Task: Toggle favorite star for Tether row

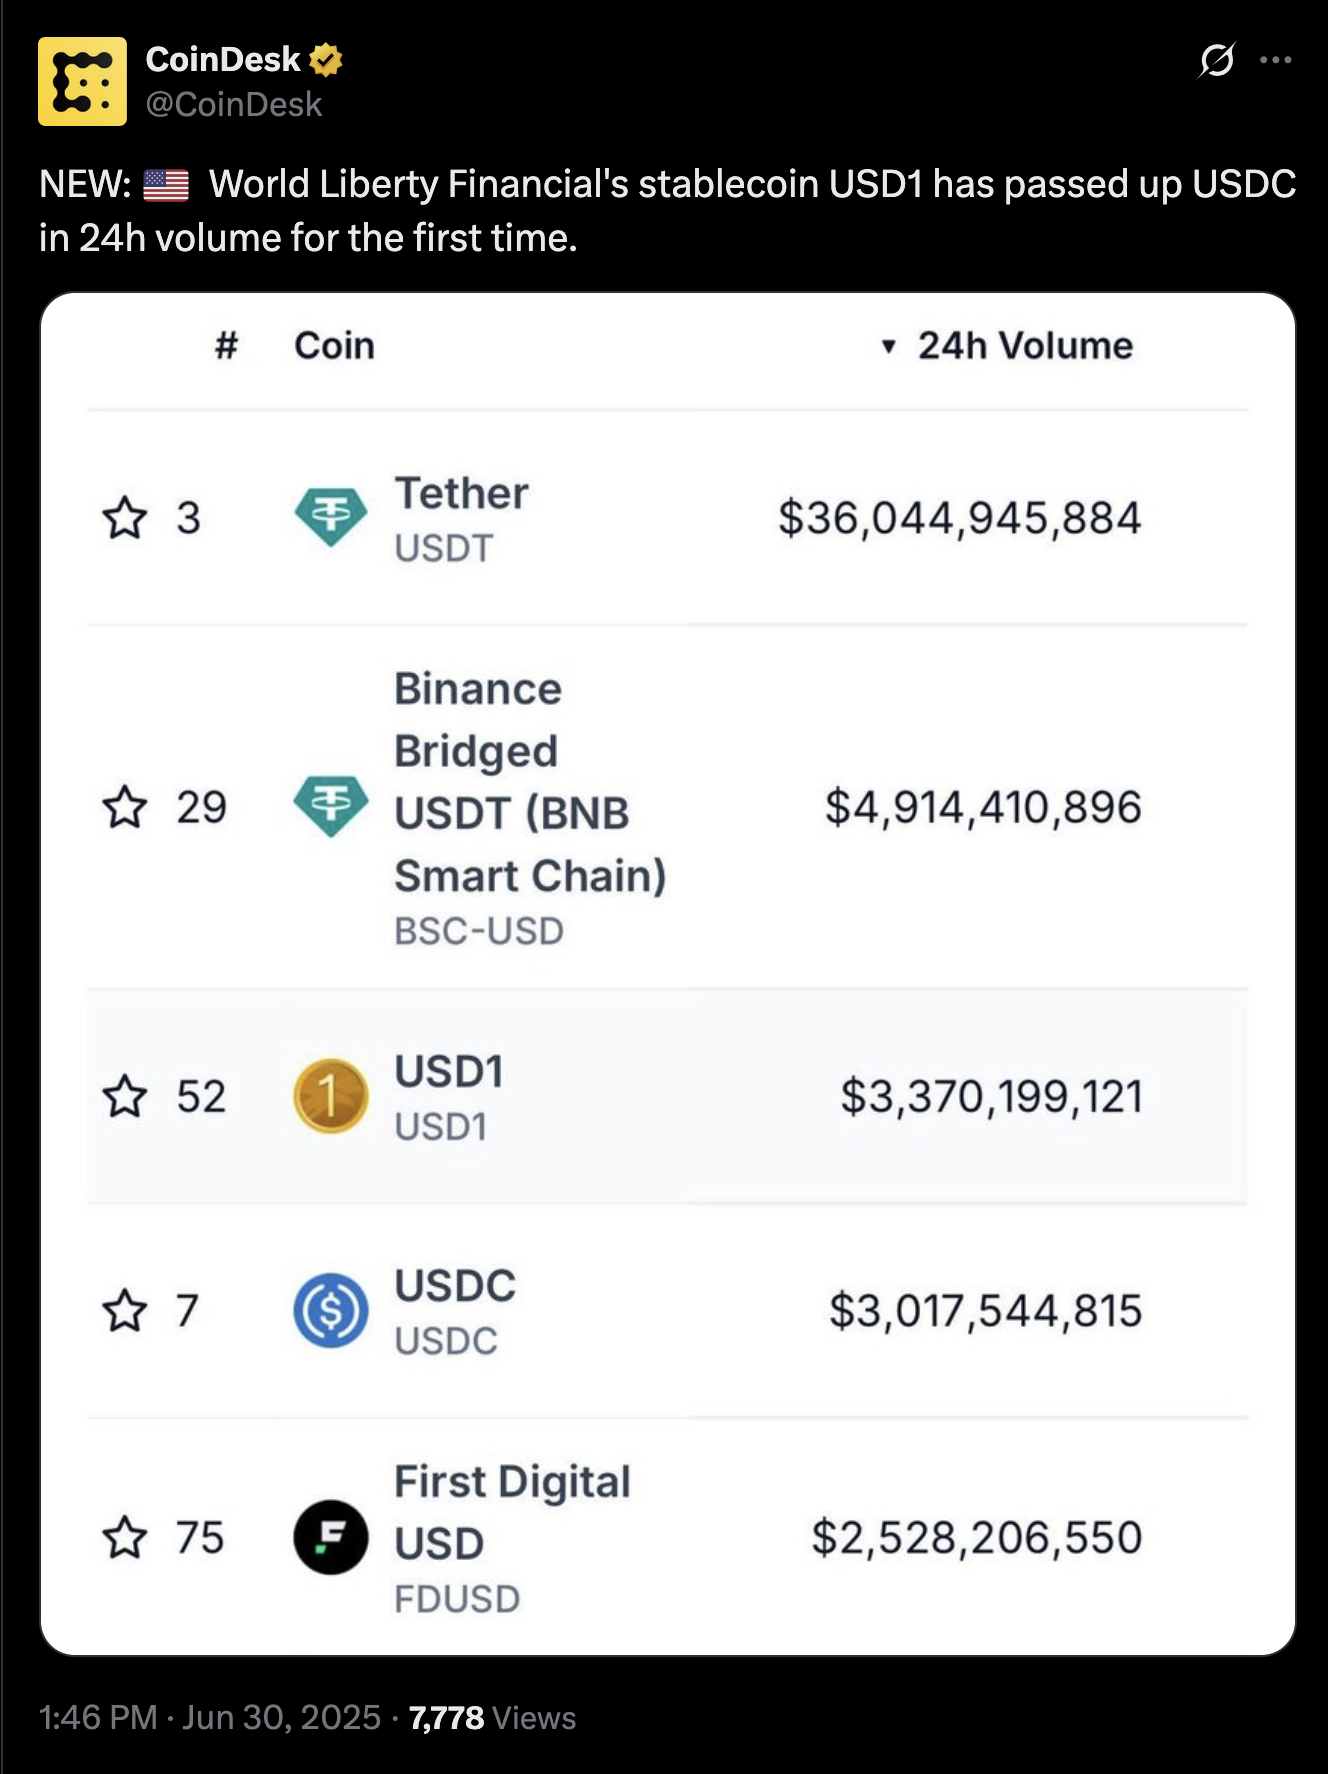Action: [125, 517]
